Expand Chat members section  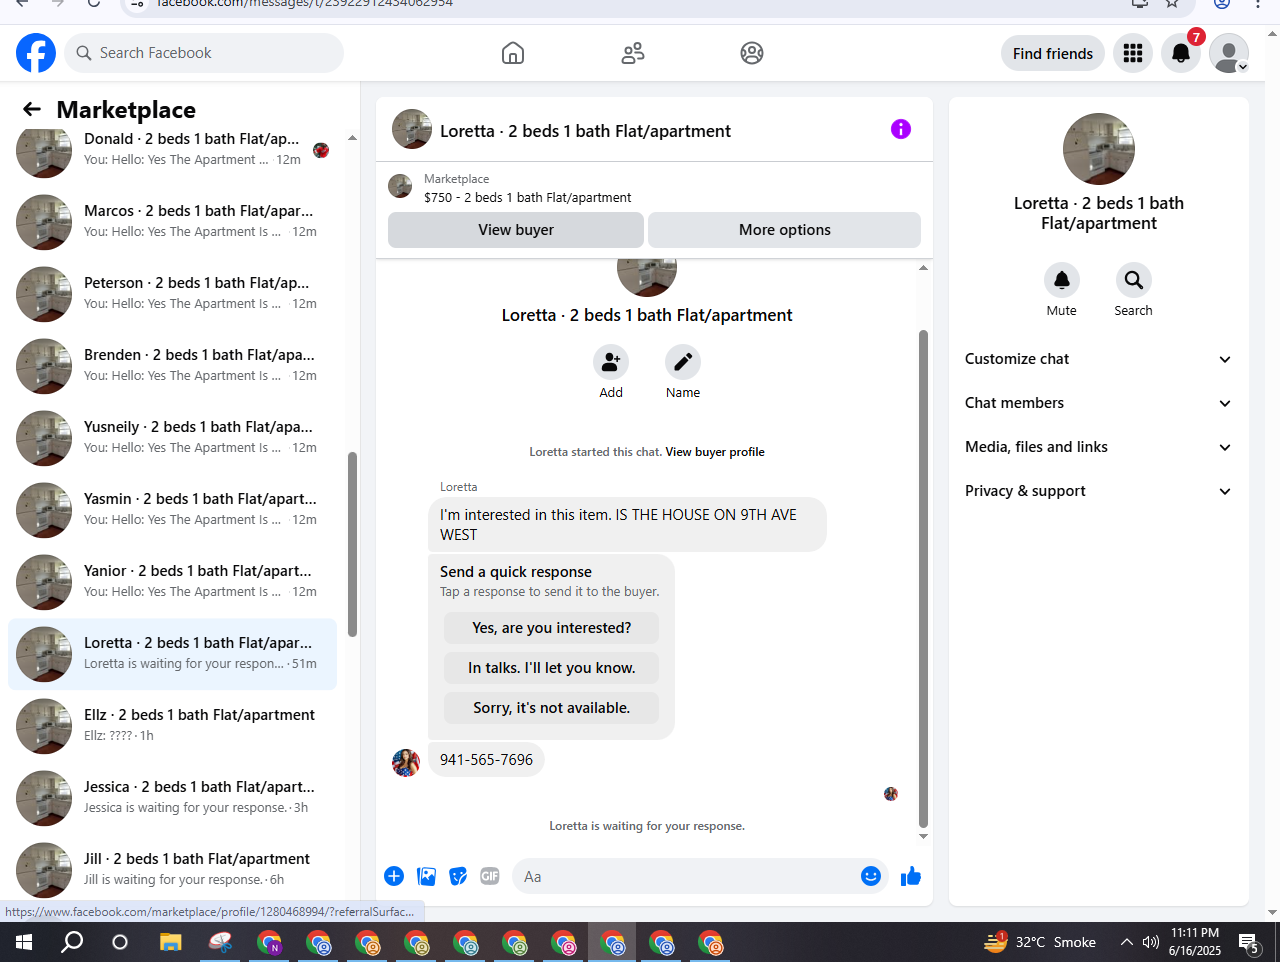pyautogui.click(x=1098, y=403)
